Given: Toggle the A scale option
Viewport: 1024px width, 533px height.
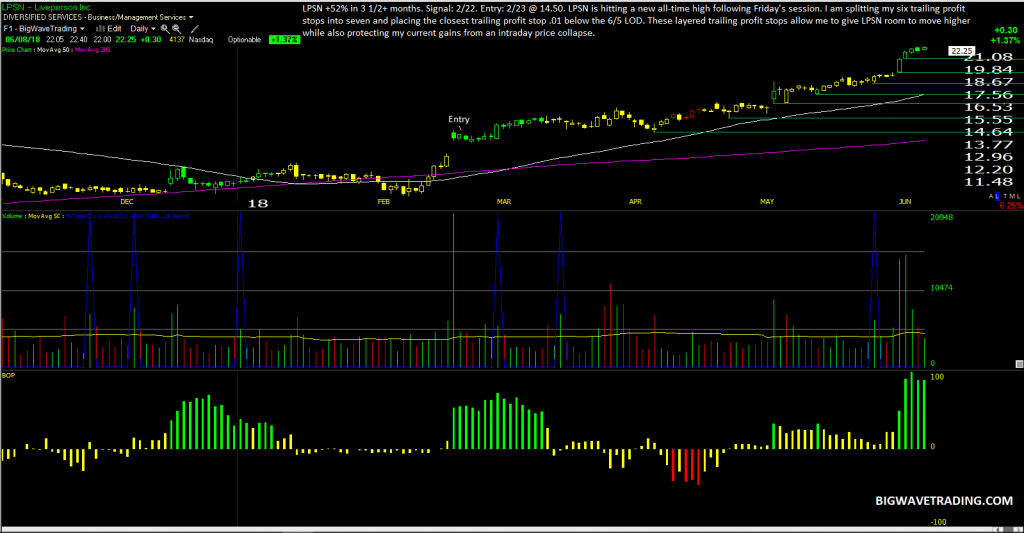Looking at the screenshot, I should pyautogui.click(x=991, y=196).
